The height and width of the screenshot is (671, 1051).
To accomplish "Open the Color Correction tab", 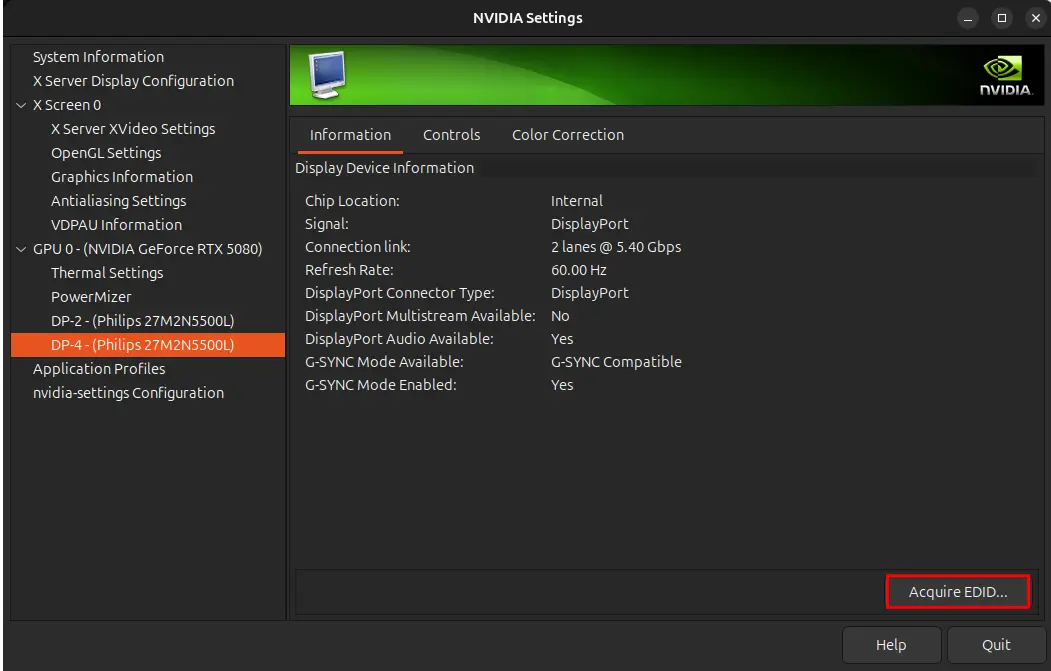I will point(568,135).
